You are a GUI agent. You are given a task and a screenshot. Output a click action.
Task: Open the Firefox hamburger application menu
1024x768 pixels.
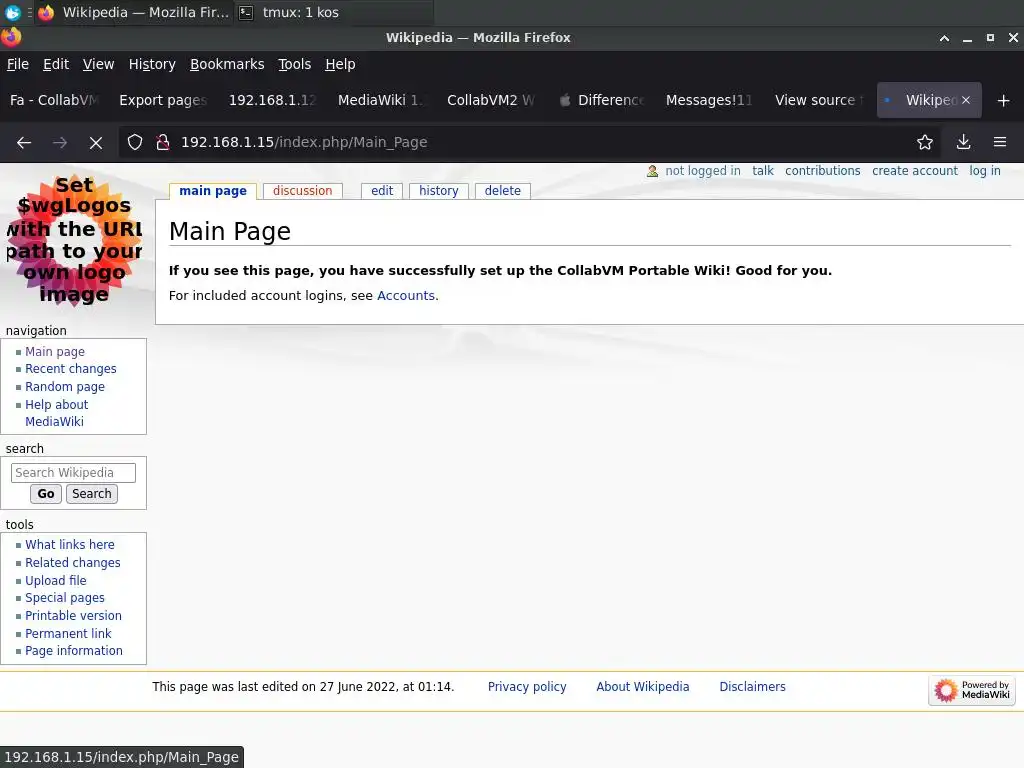tap(1000, 142)
